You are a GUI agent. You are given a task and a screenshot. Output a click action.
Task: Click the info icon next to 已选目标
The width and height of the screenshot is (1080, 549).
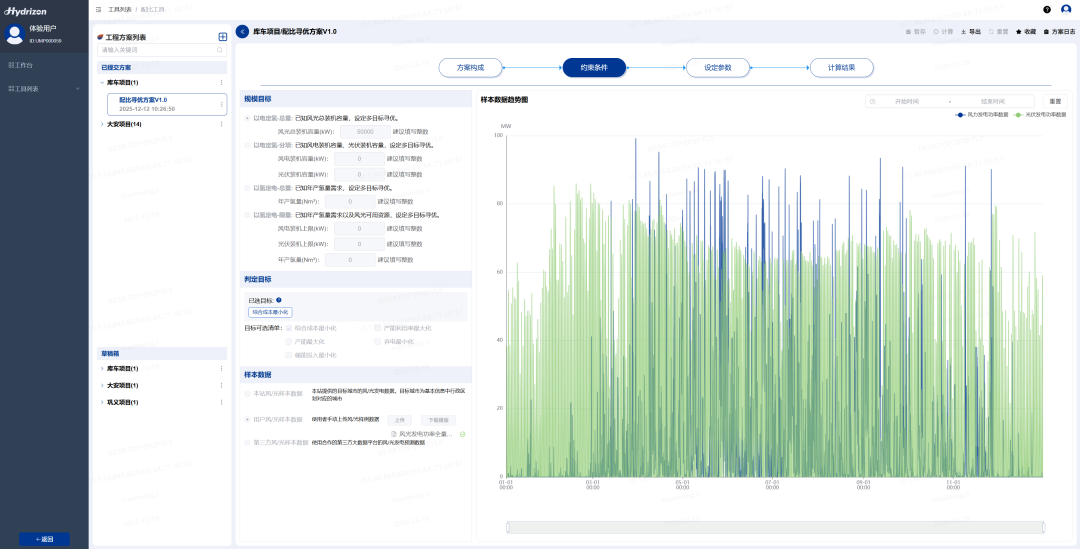(278, 300)
